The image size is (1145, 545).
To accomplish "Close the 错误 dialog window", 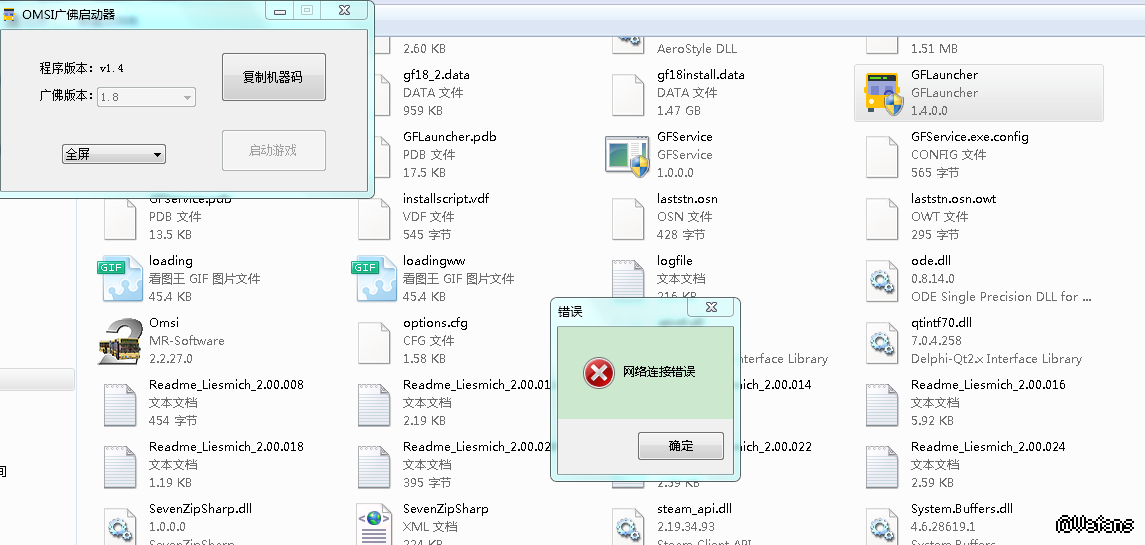I will point(710,308).
